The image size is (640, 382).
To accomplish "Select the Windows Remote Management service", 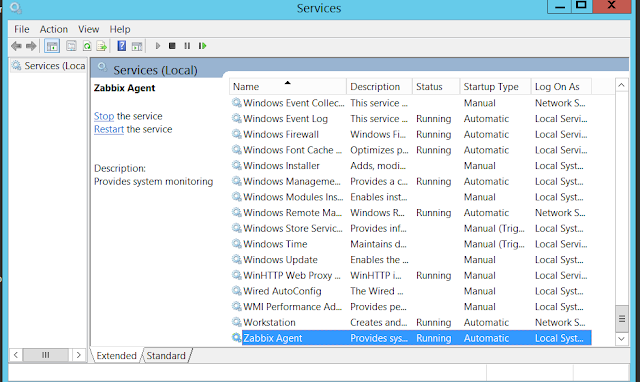I will point(410,213).
